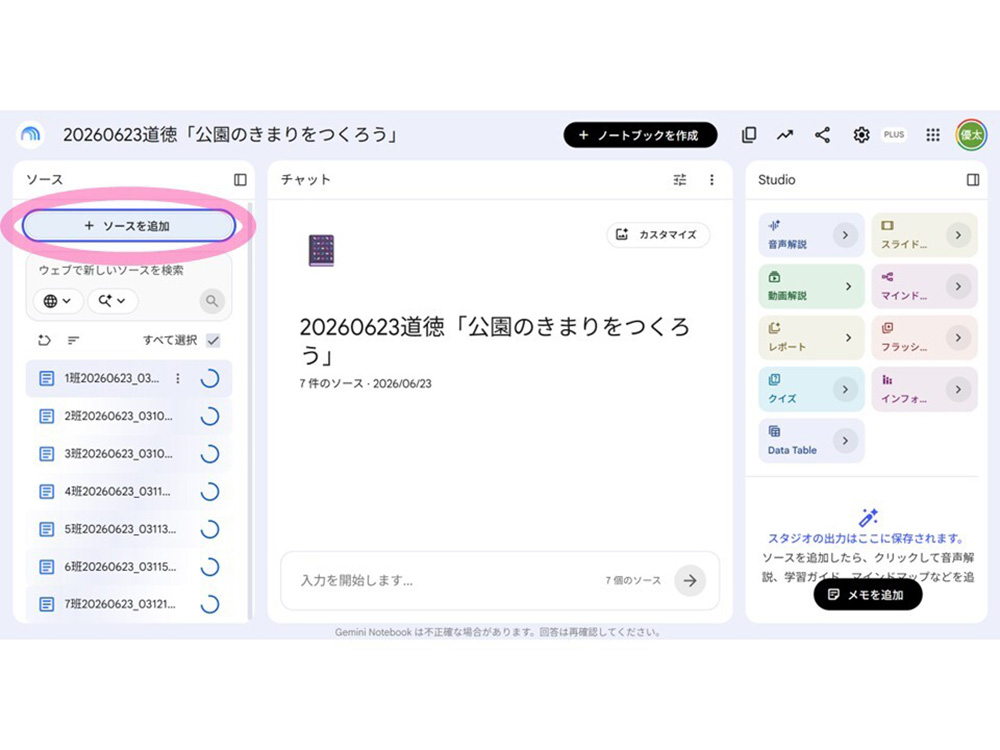Focus the web source search field
This screenshot has height=750, width=1000.
(x=128, y=270)
